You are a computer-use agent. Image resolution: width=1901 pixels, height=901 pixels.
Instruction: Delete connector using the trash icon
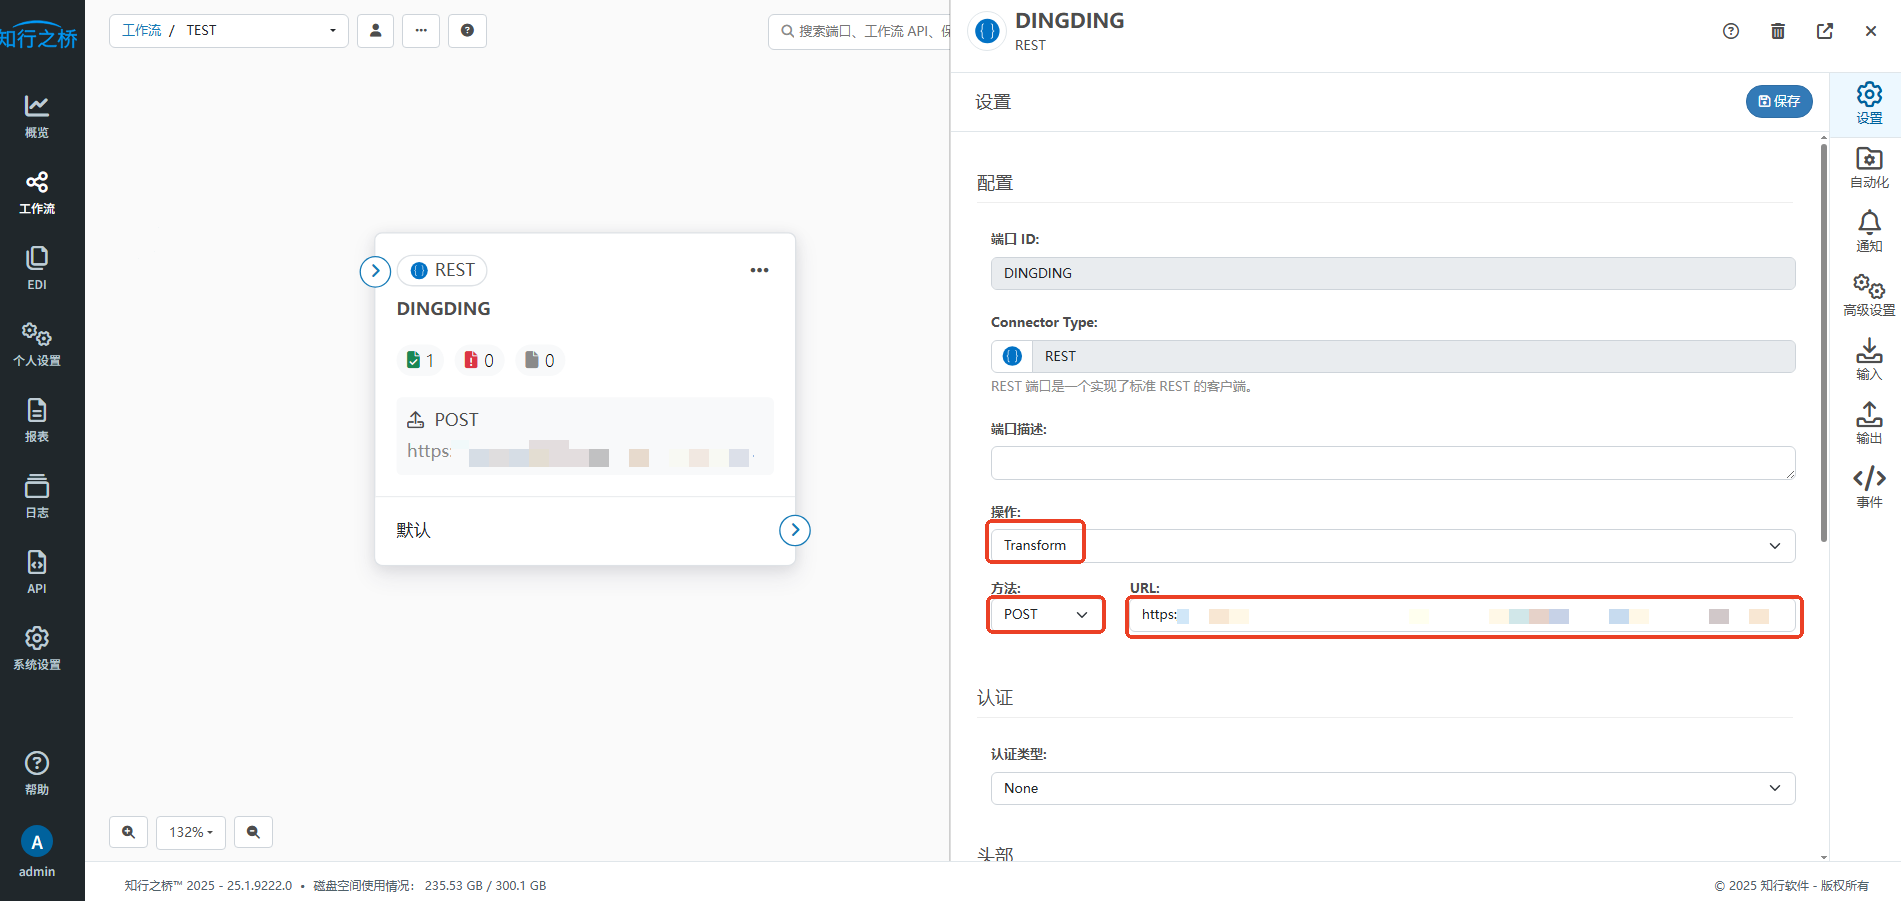tap(1777, 31)
